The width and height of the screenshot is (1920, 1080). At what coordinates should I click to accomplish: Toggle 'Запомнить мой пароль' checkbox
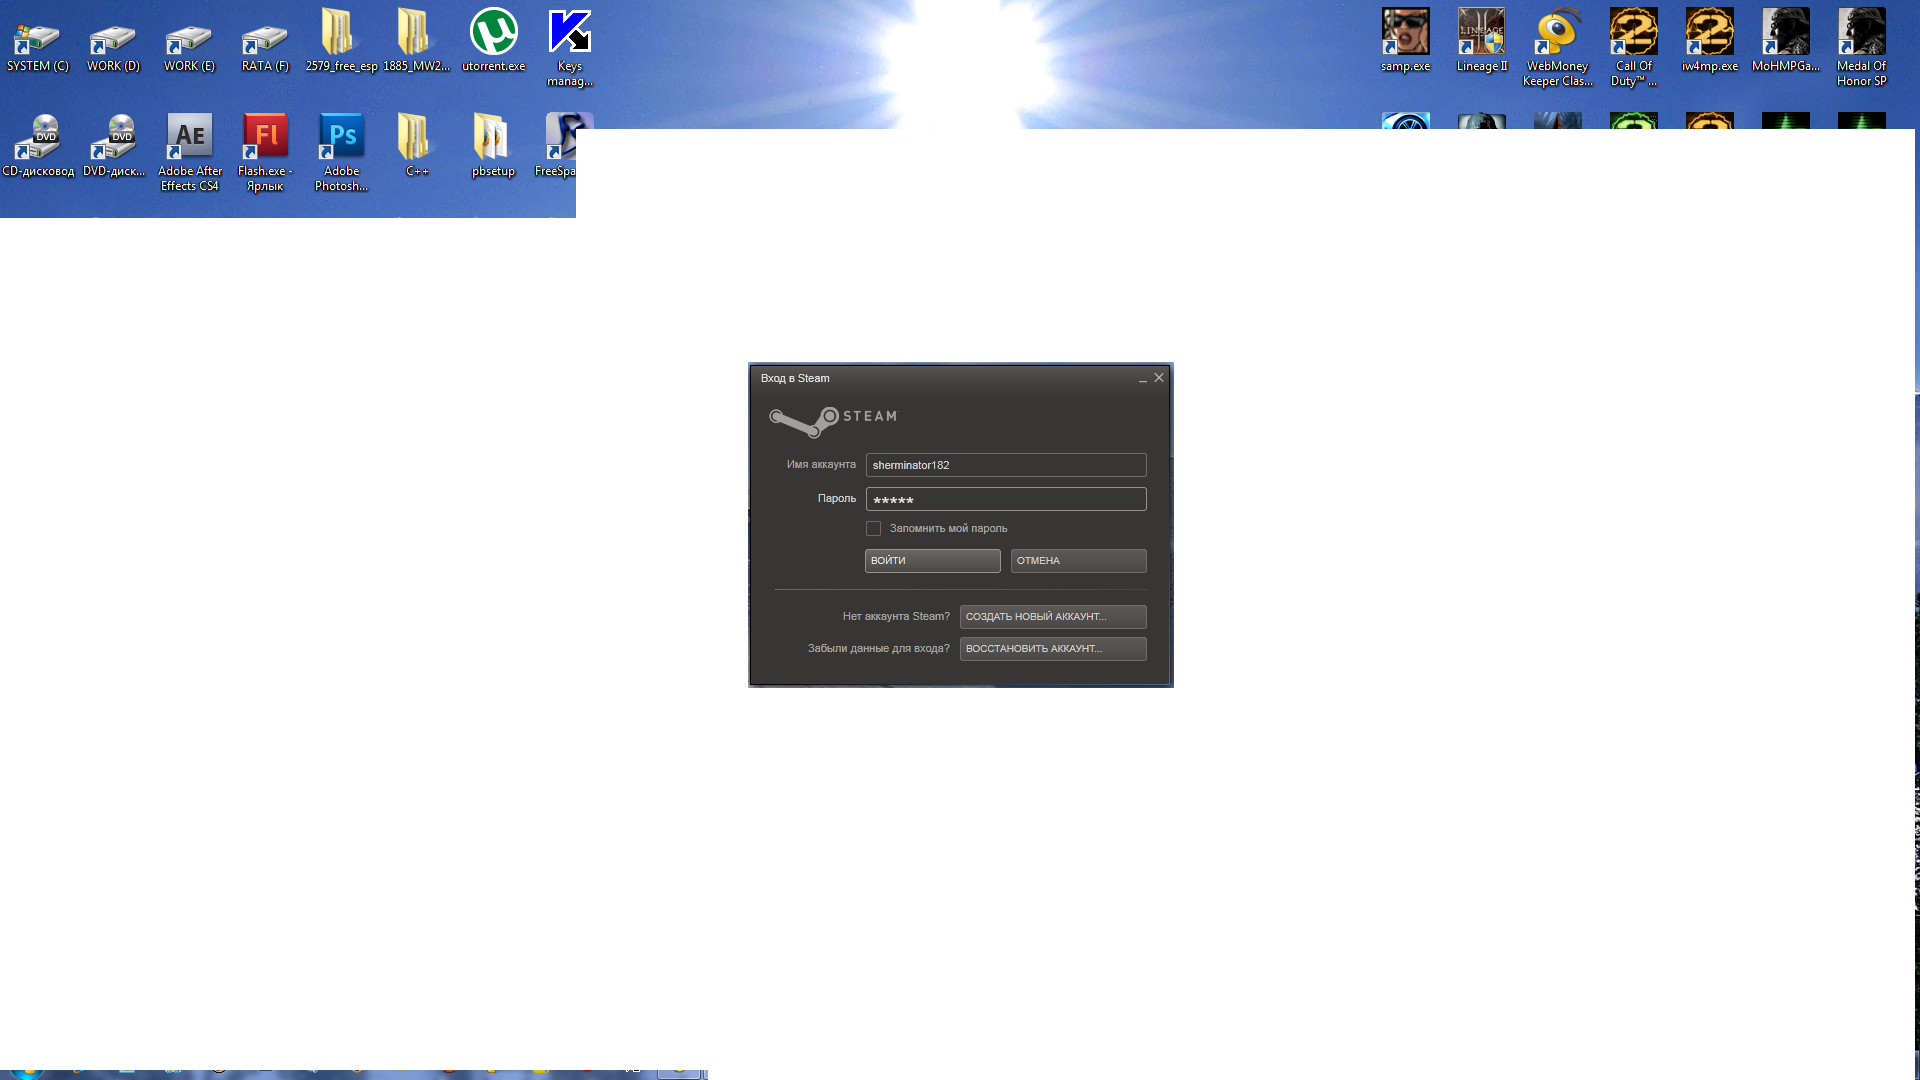pos(873,528)
